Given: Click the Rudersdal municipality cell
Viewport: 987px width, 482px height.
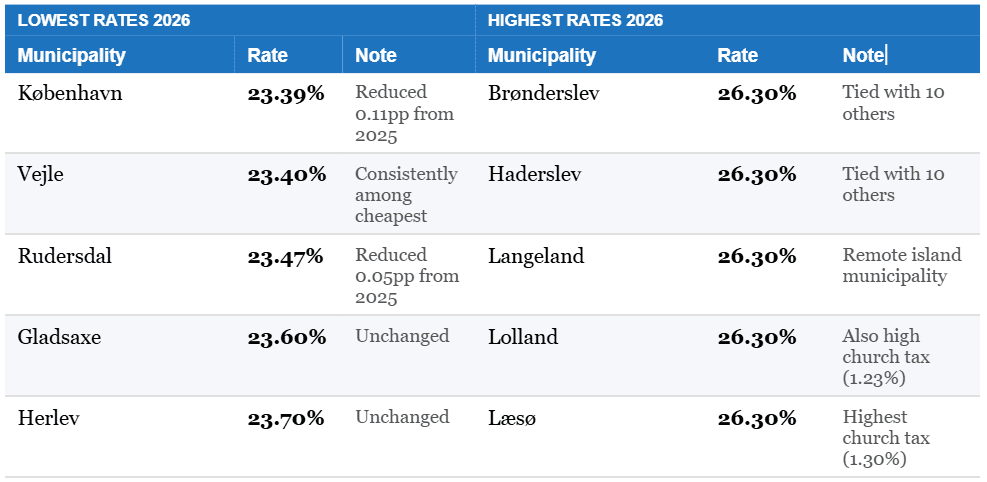Looking at the screenshot, I should tap(65, 256).
